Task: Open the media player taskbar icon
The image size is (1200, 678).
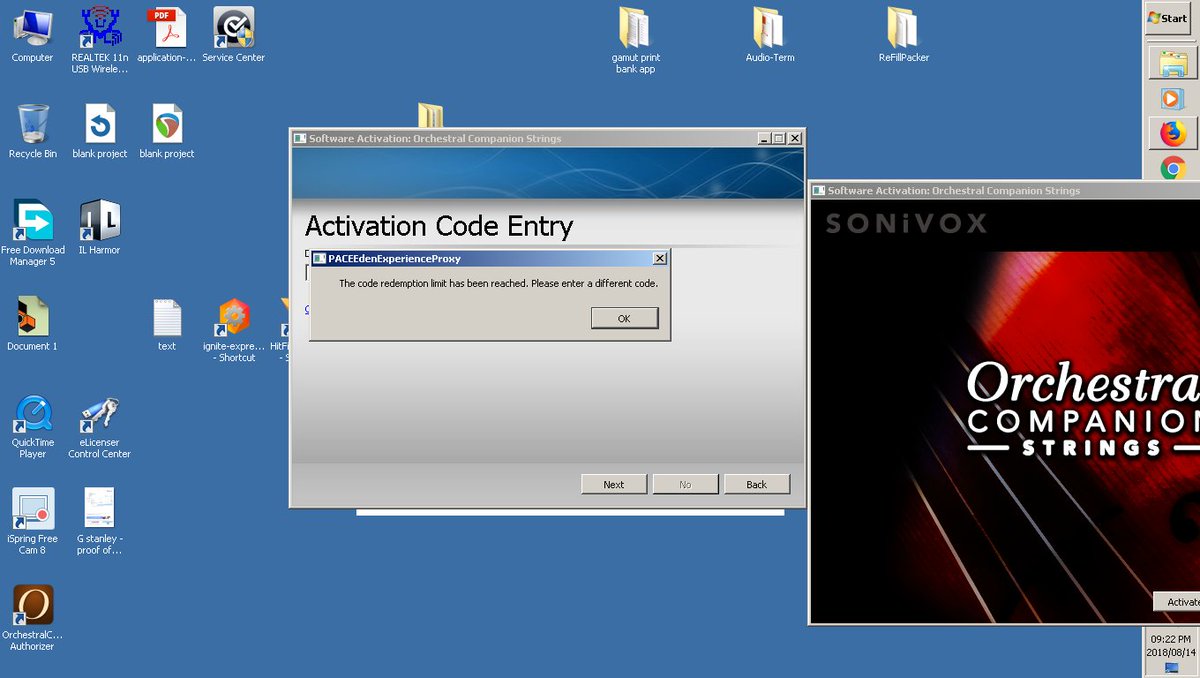Action: (x=1172, y=99)
